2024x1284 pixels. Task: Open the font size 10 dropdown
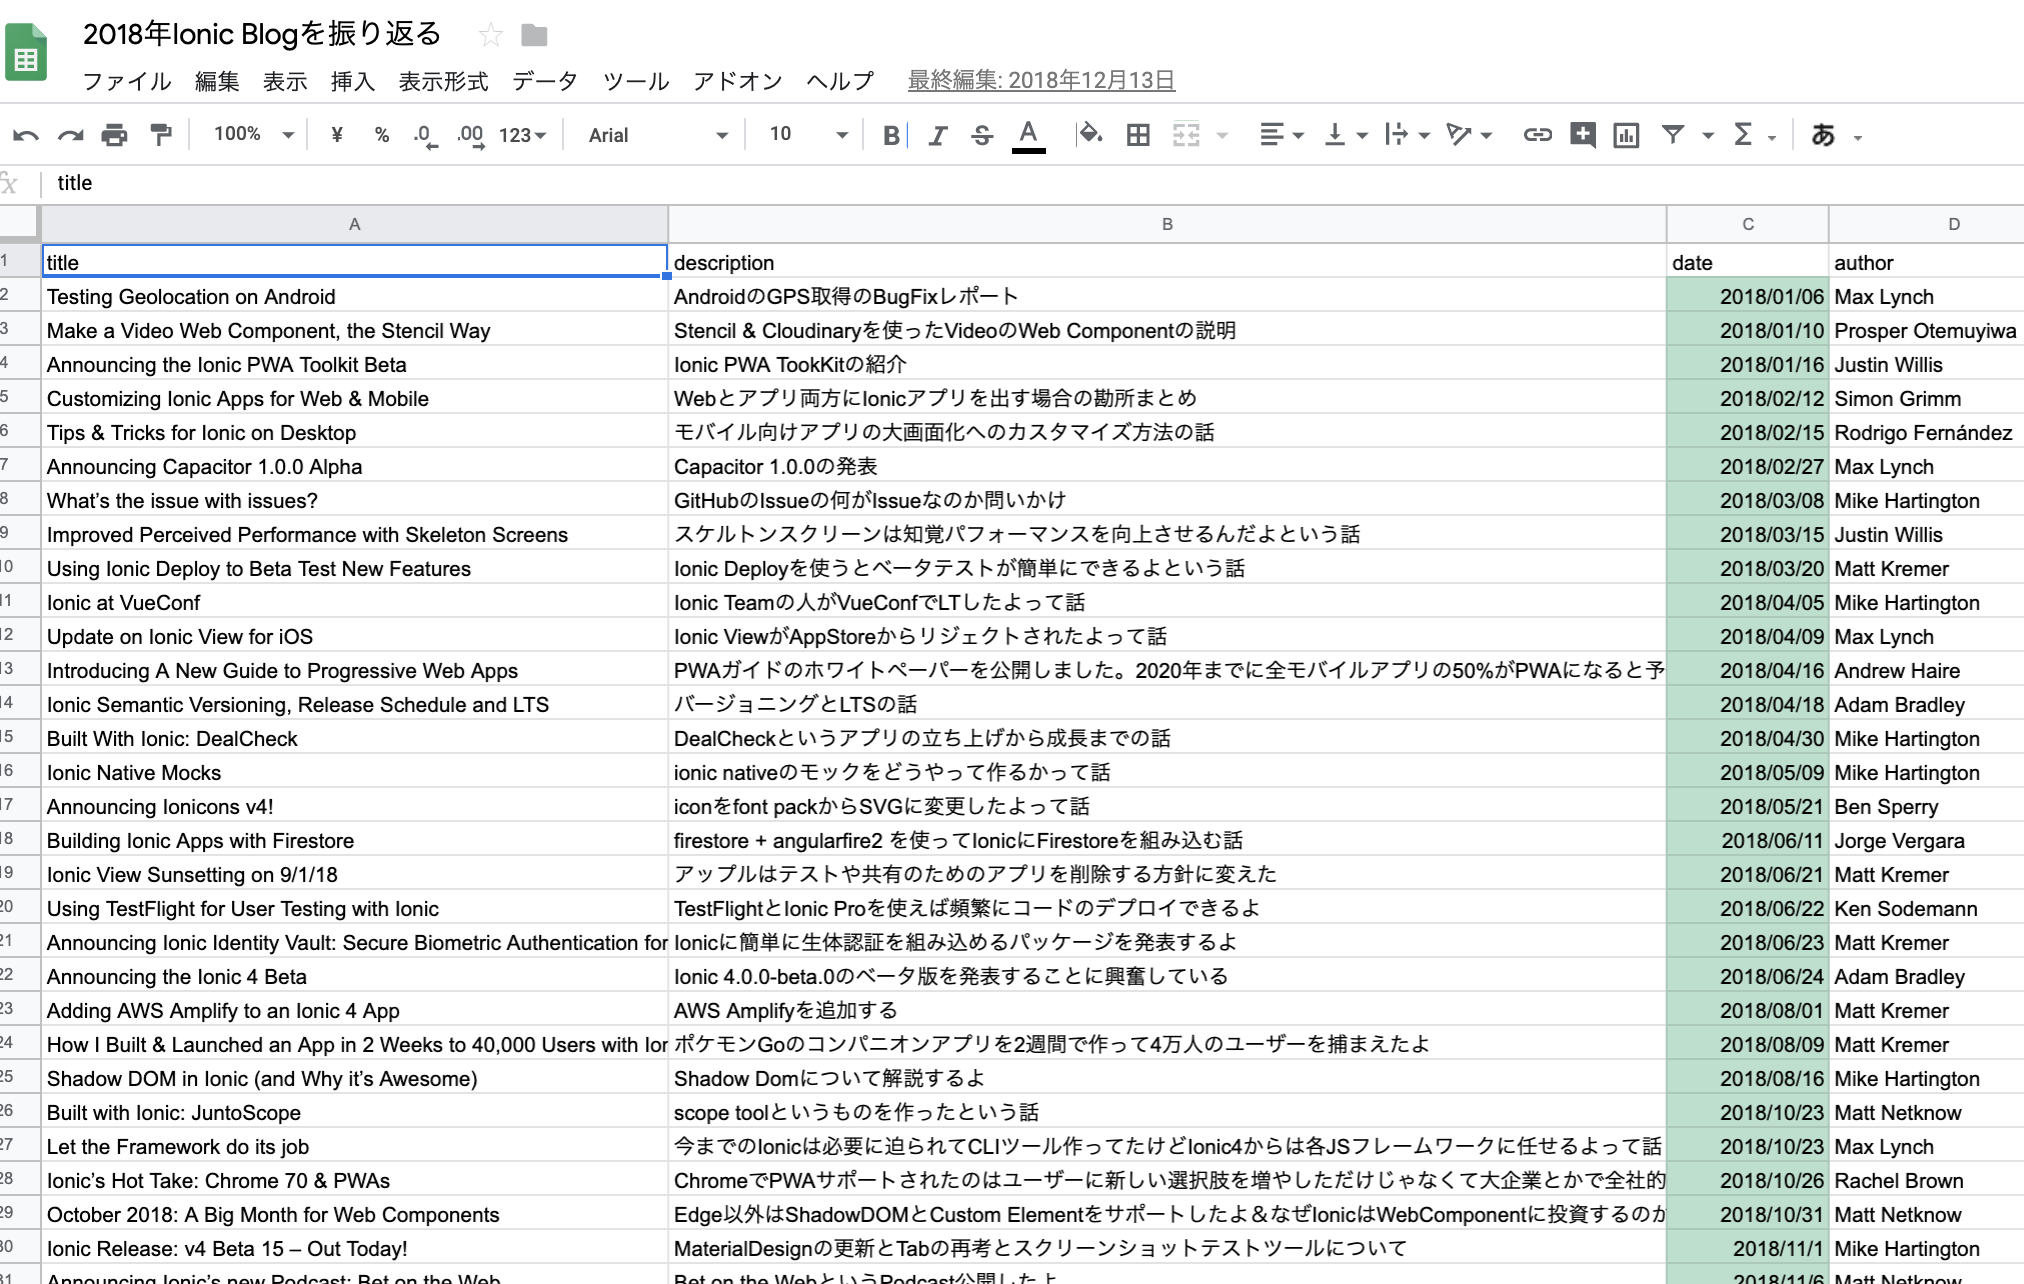click(808, 135)
